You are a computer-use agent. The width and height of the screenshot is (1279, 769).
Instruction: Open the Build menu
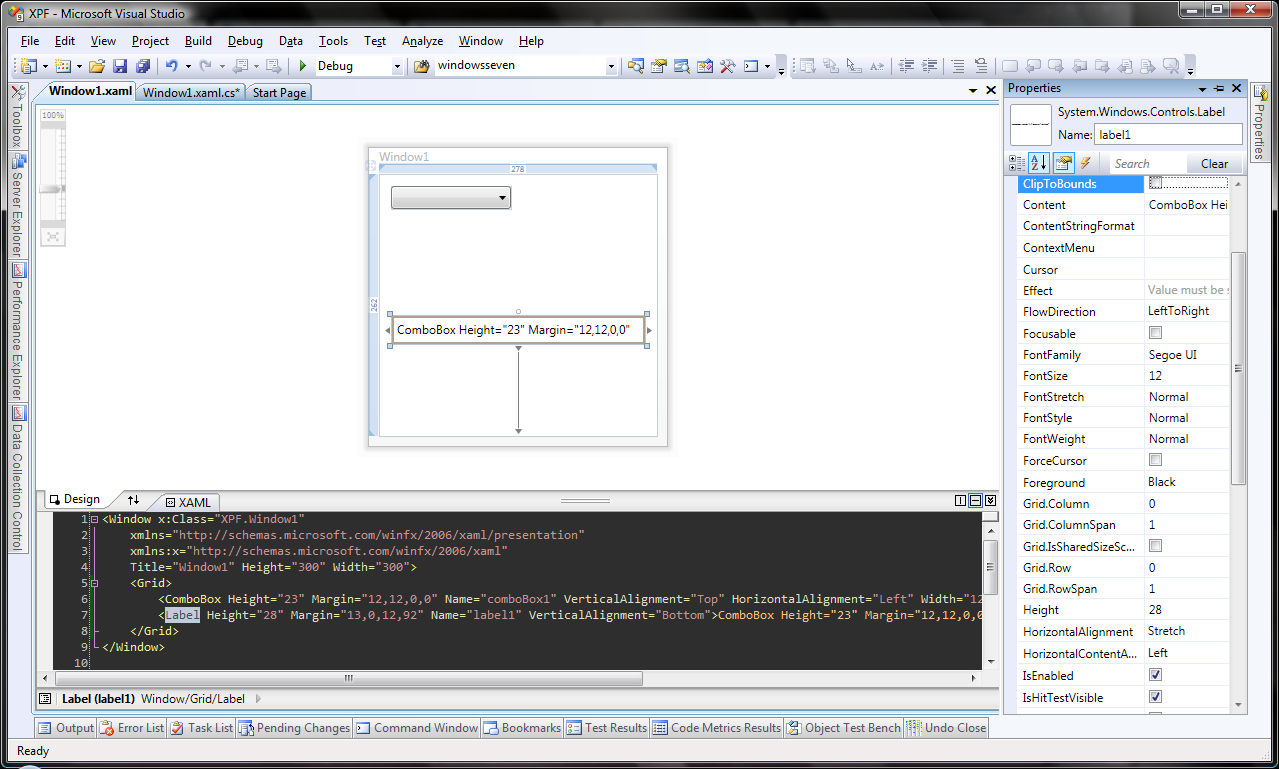point(198,41)
